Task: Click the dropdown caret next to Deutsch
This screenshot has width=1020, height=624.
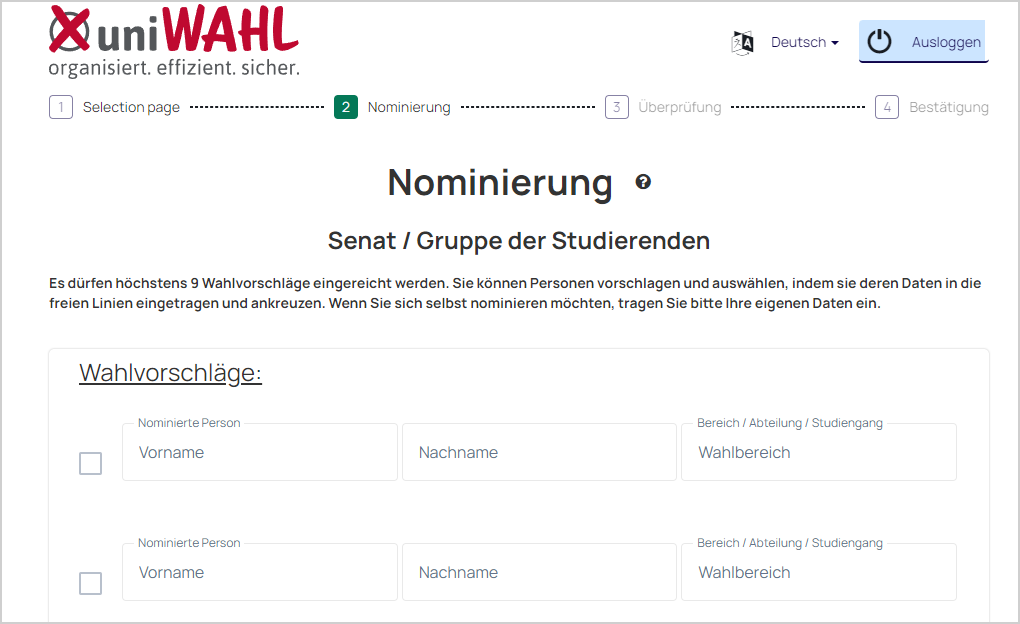Action: pos(835,43)
